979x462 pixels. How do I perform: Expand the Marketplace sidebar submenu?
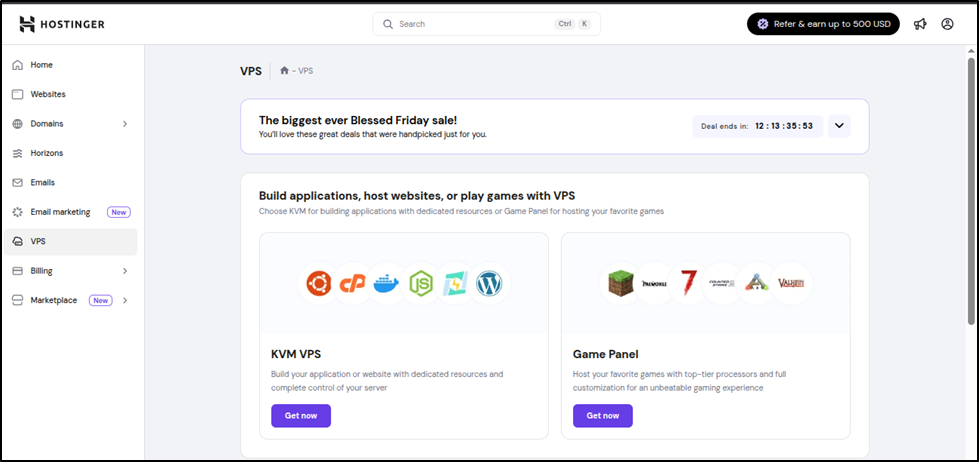click(125, 300)
